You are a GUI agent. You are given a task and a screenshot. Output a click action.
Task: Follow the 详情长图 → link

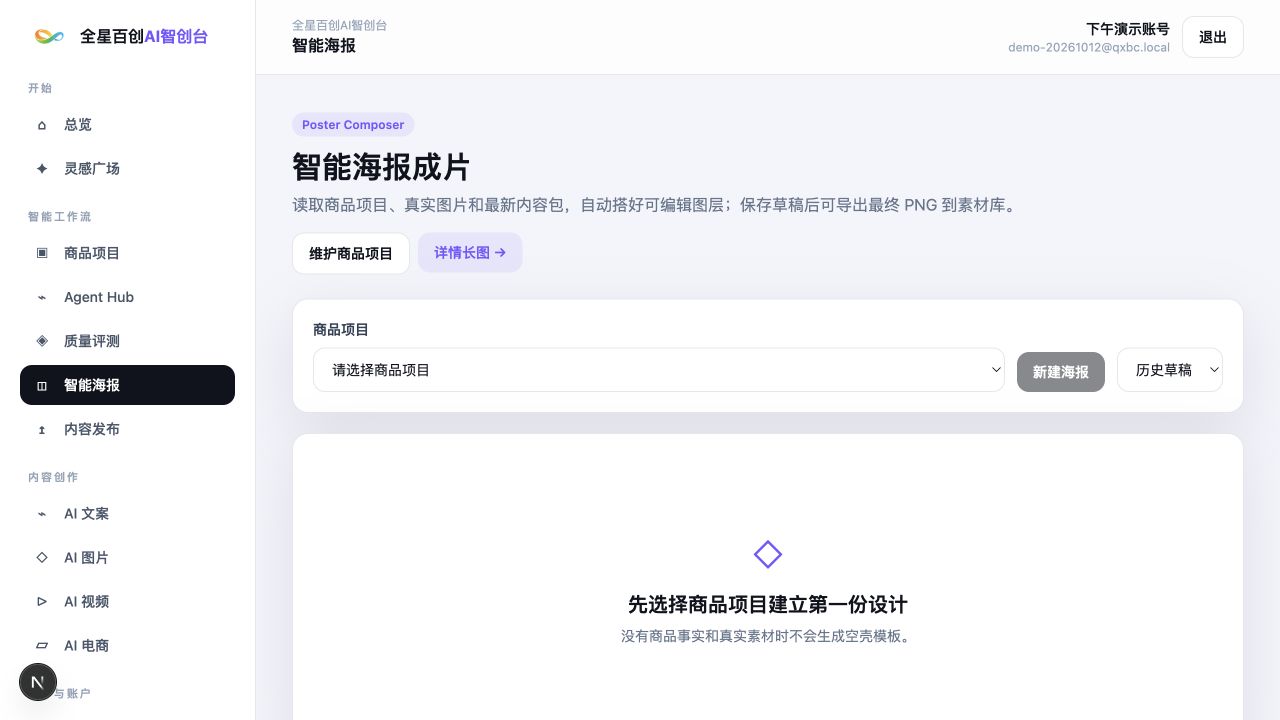coord(470,253)
